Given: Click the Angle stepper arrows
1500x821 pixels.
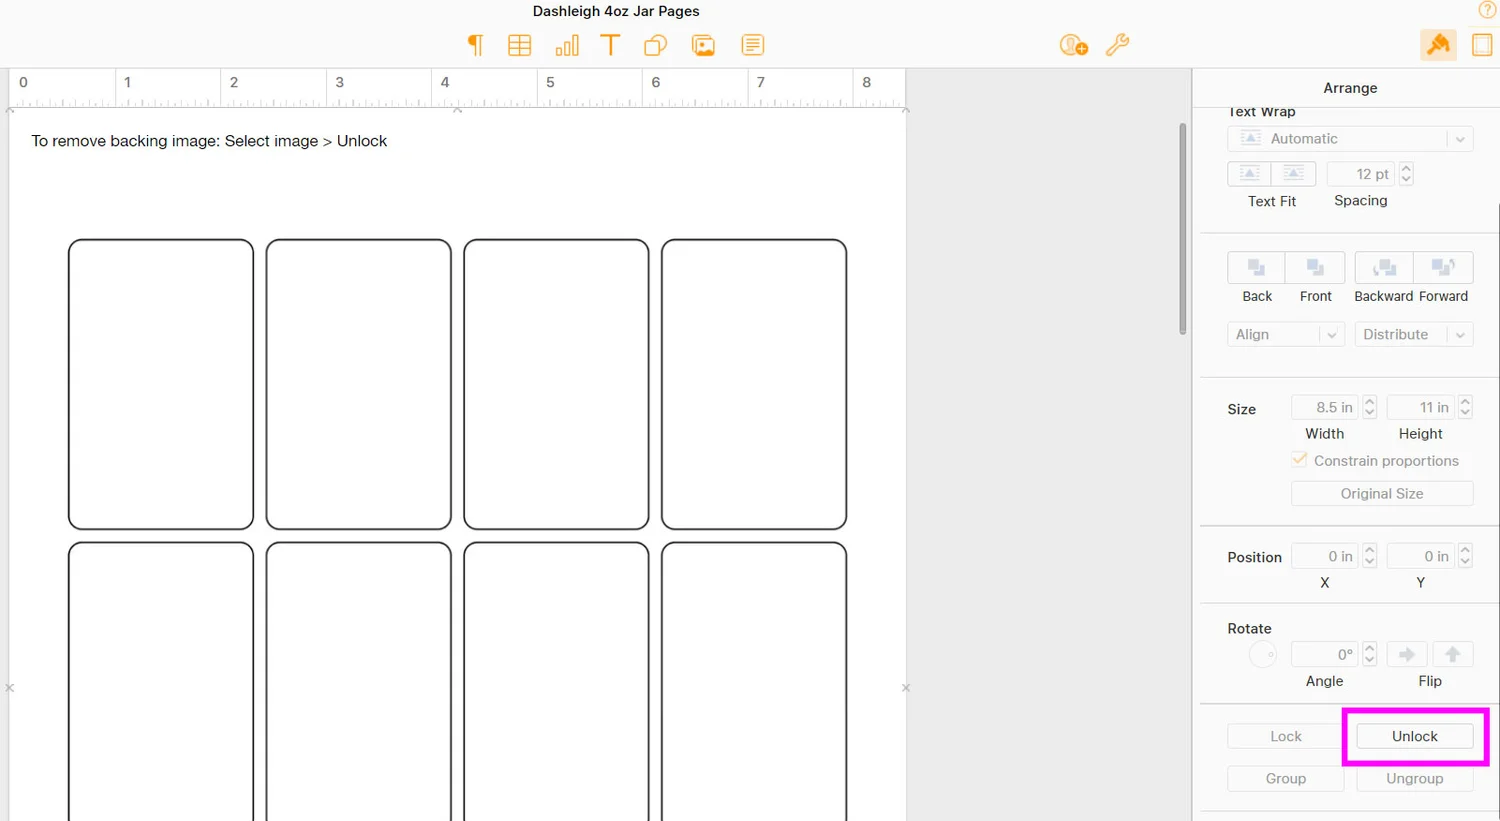Looking at the screenshot, I should click(x=1370, y=655).
